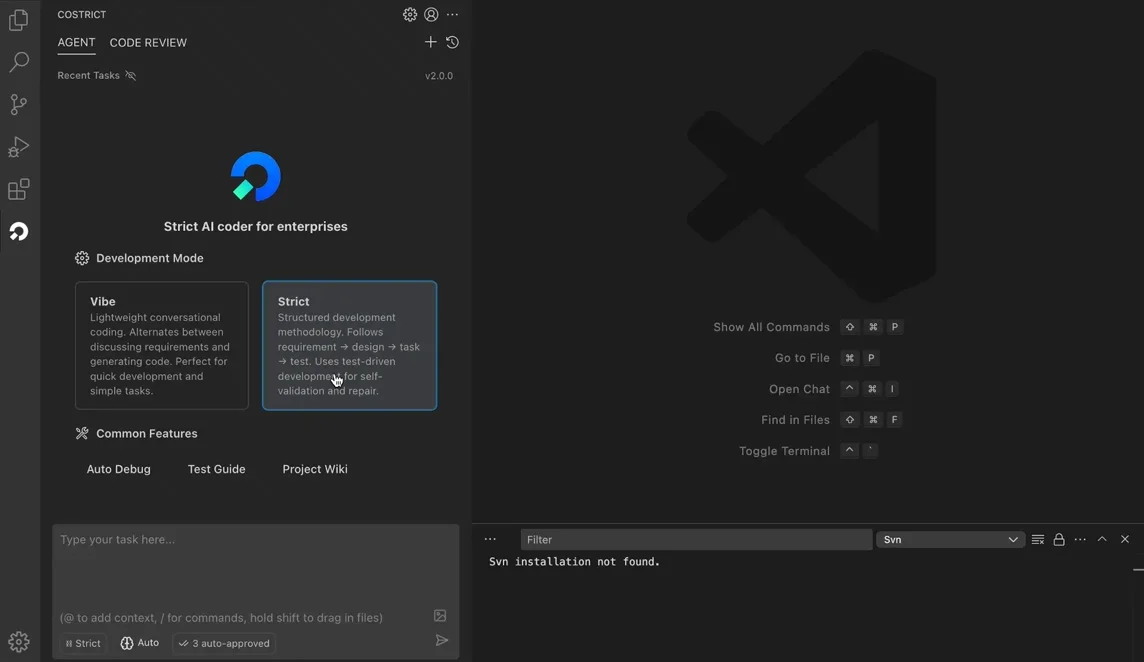
Task: Open CoStrict settings gear in panel header
Action: coord(410,15)
